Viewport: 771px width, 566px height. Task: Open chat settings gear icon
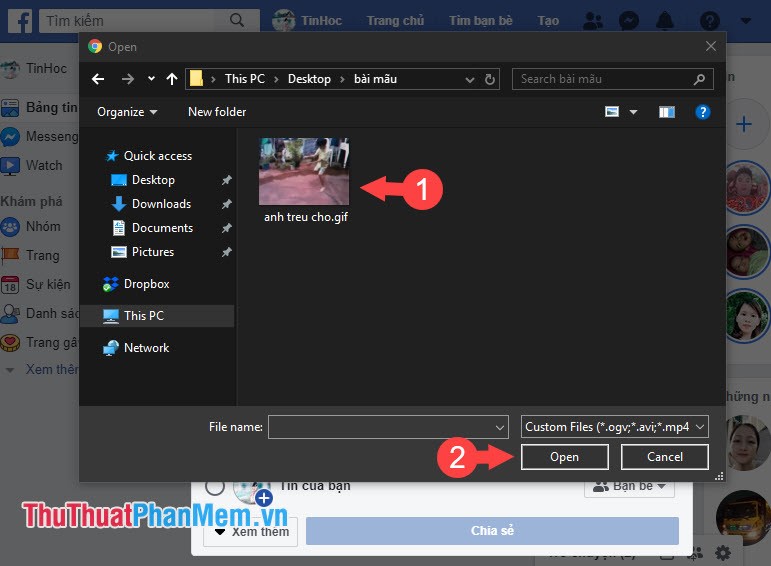point(723,553)
